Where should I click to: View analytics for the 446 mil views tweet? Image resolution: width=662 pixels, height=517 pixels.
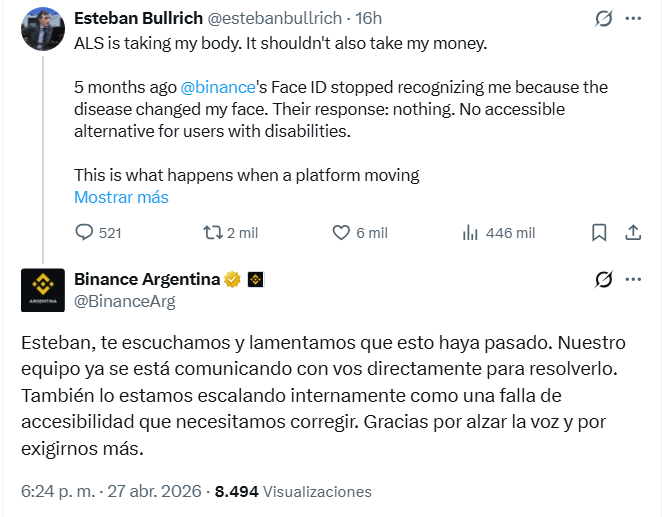tap(470, 233)
